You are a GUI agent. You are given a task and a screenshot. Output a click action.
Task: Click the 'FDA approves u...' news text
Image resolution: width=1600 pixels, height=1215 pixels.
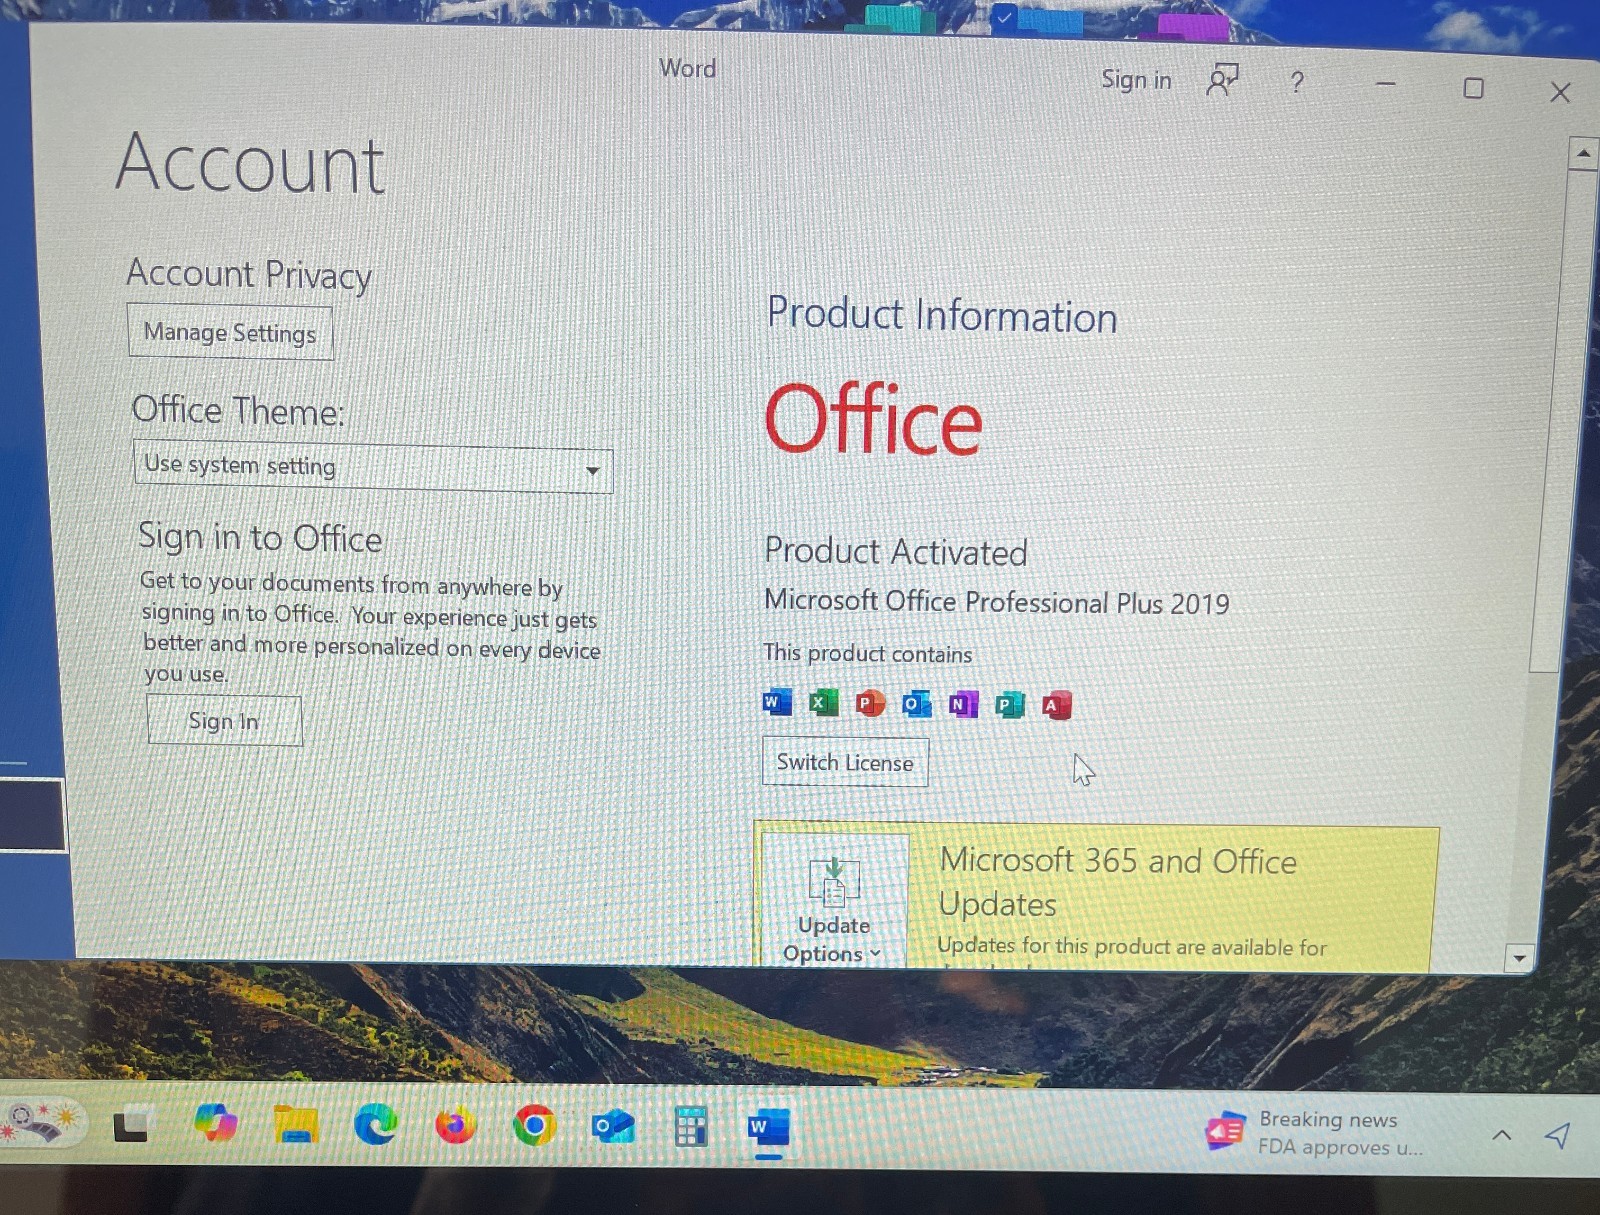tap(1339, 1147)
